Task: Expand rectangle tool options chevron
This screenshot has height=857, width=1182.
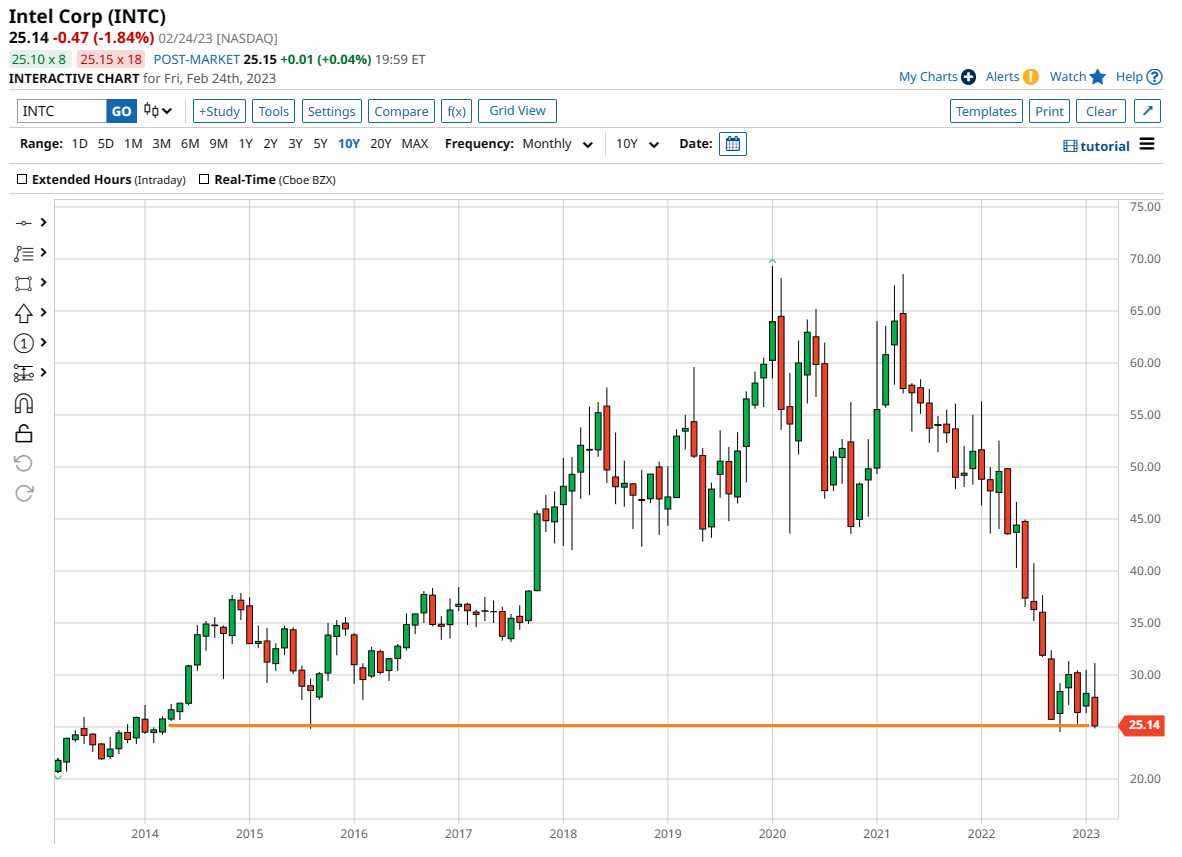Action: click(x=44, y=283)
